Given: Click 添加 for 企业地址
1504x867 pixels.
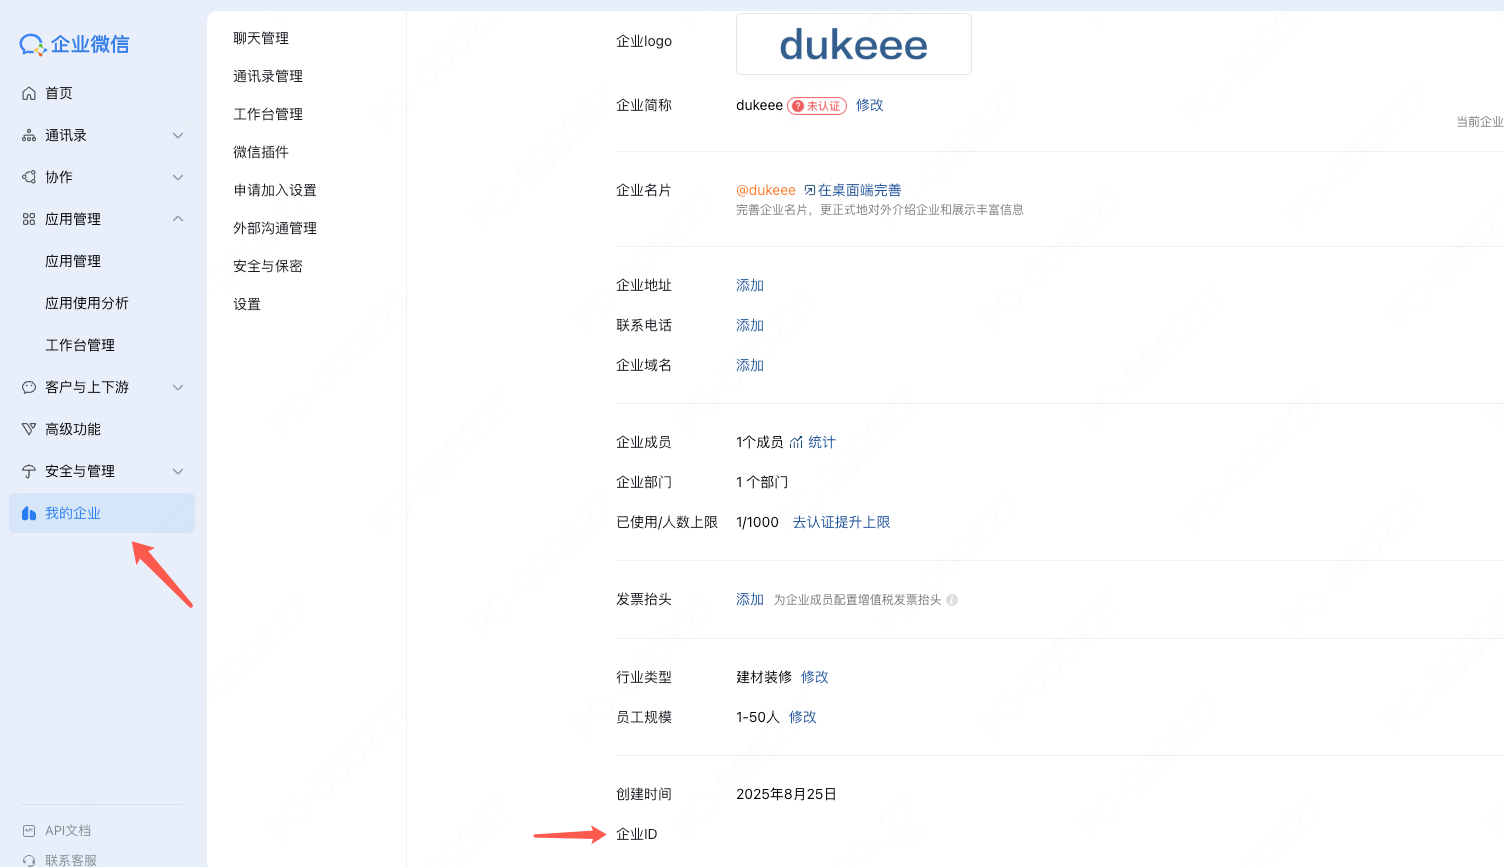Looking at the screenshot, I should (x=750, y=285).
